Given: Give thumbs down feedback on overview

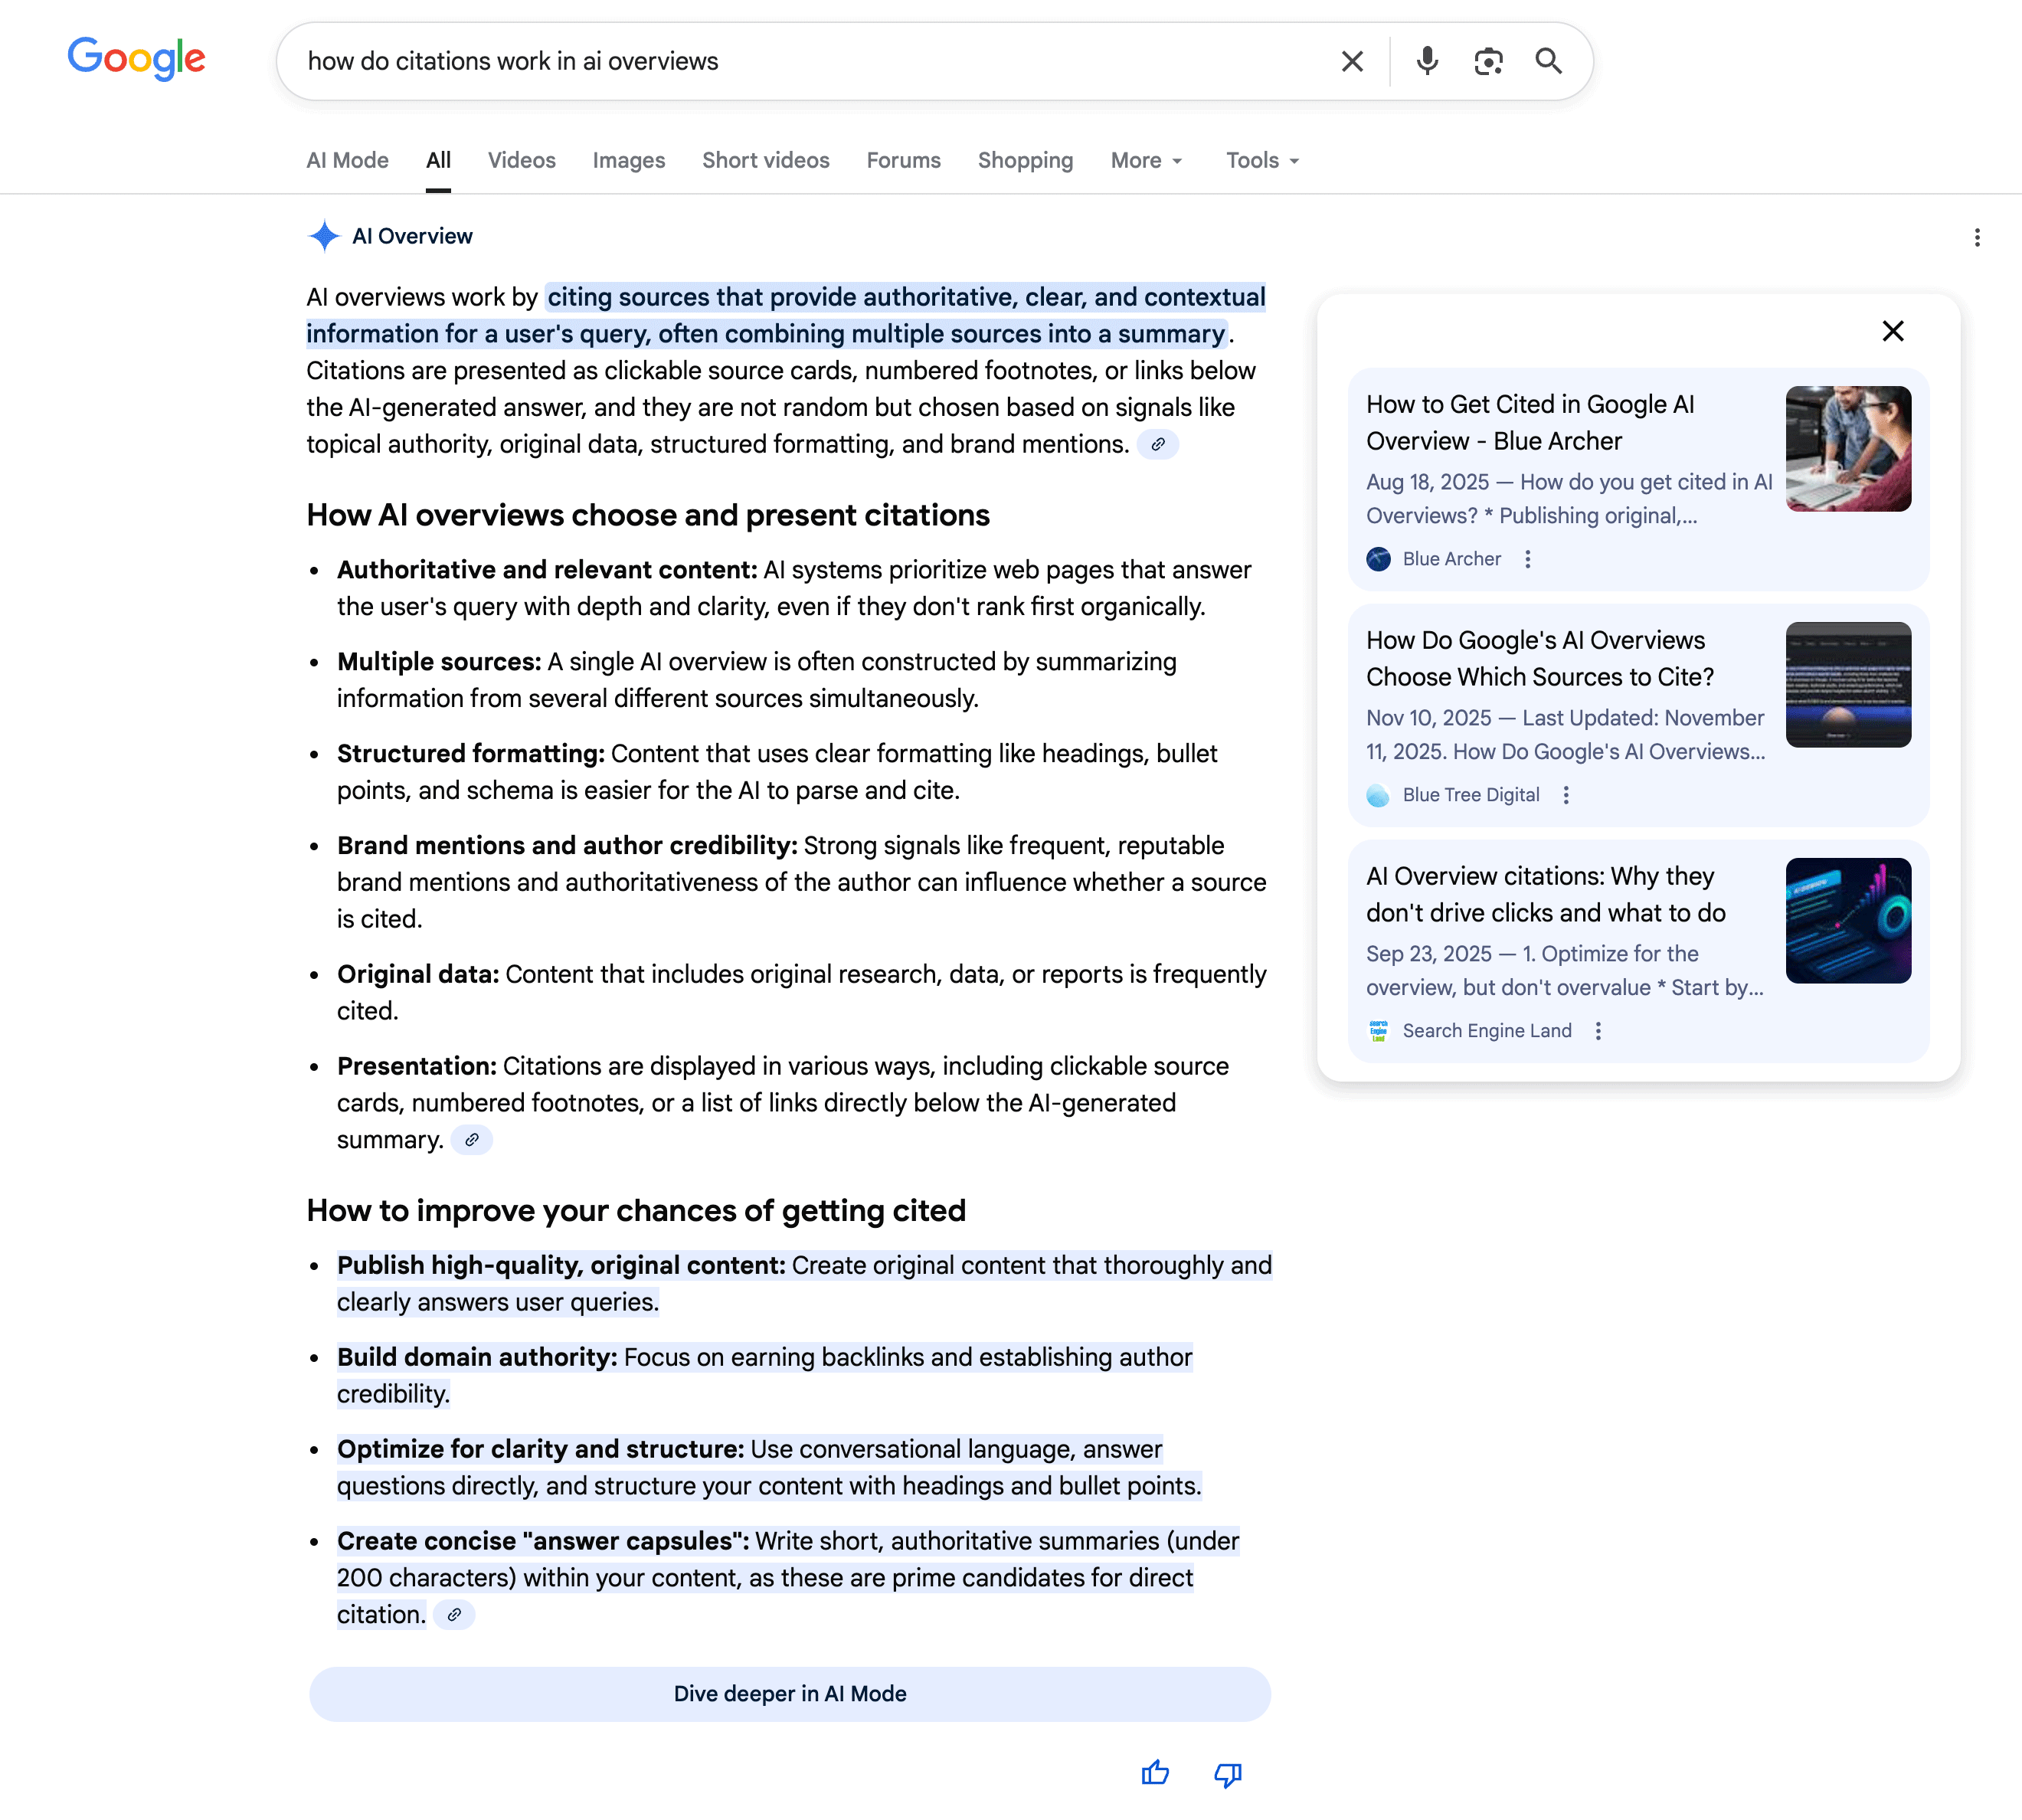Looking at the screenshot, I should (1227, 1774).
